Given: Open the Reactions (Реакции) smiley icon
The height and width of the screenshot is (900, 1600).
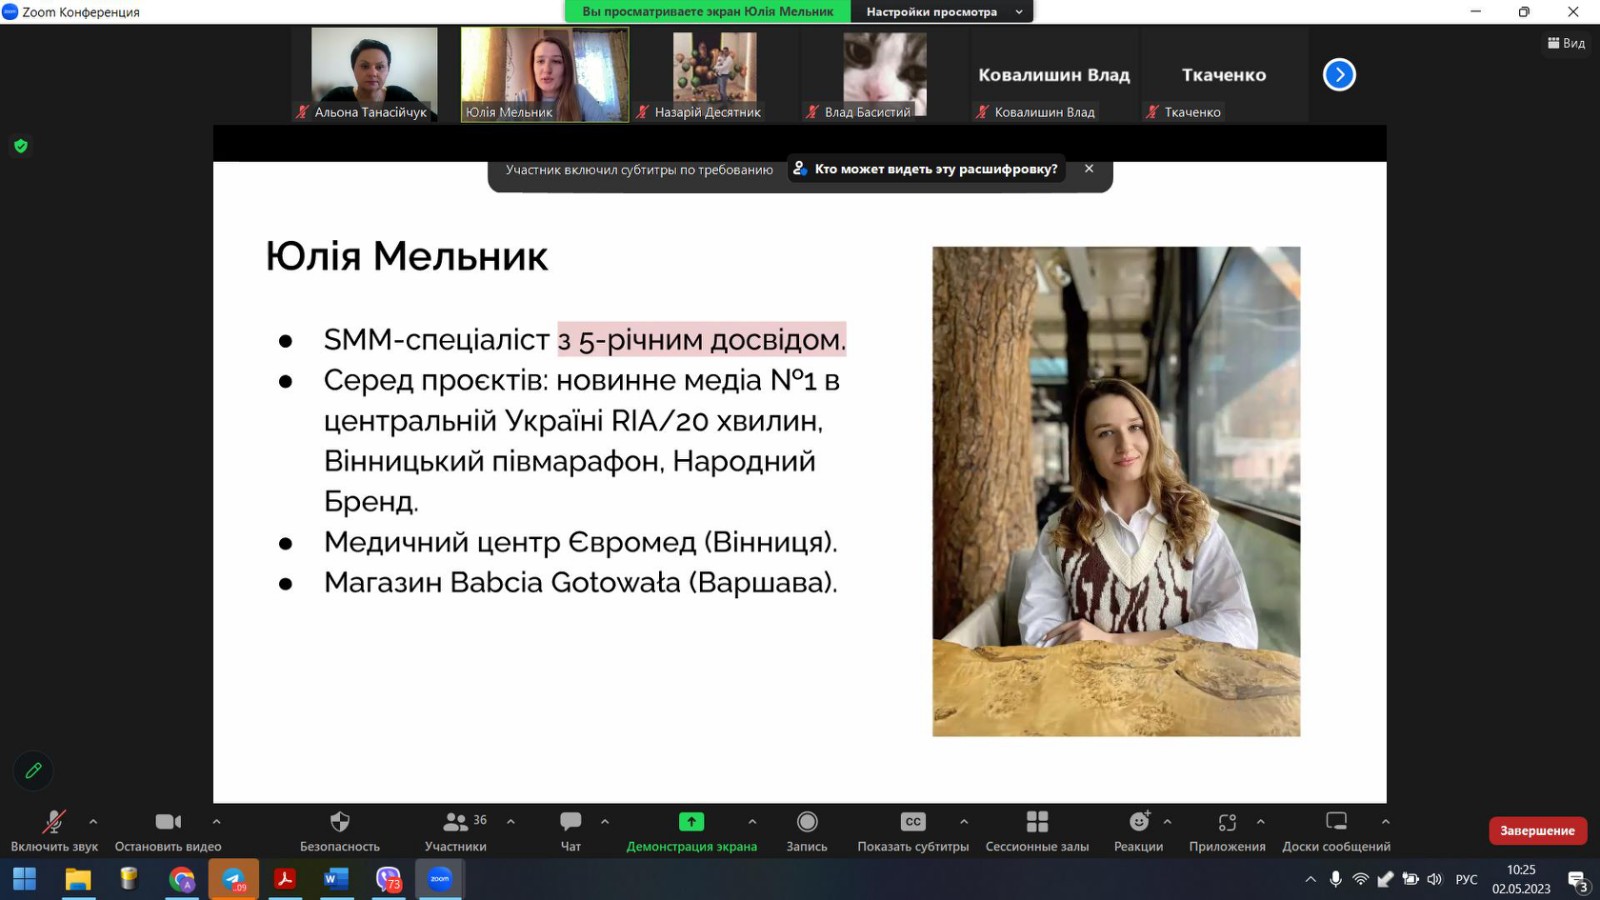Looking at the screenshot, I should [1139, 822].
